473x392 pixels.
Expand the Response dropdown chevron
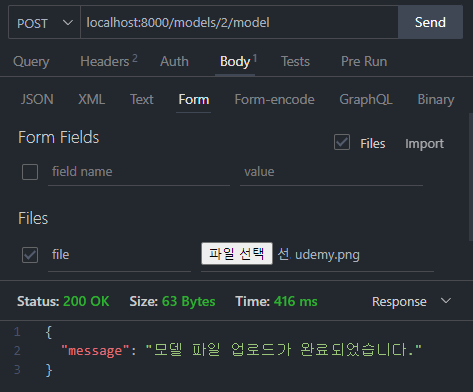tap(446, 301)
